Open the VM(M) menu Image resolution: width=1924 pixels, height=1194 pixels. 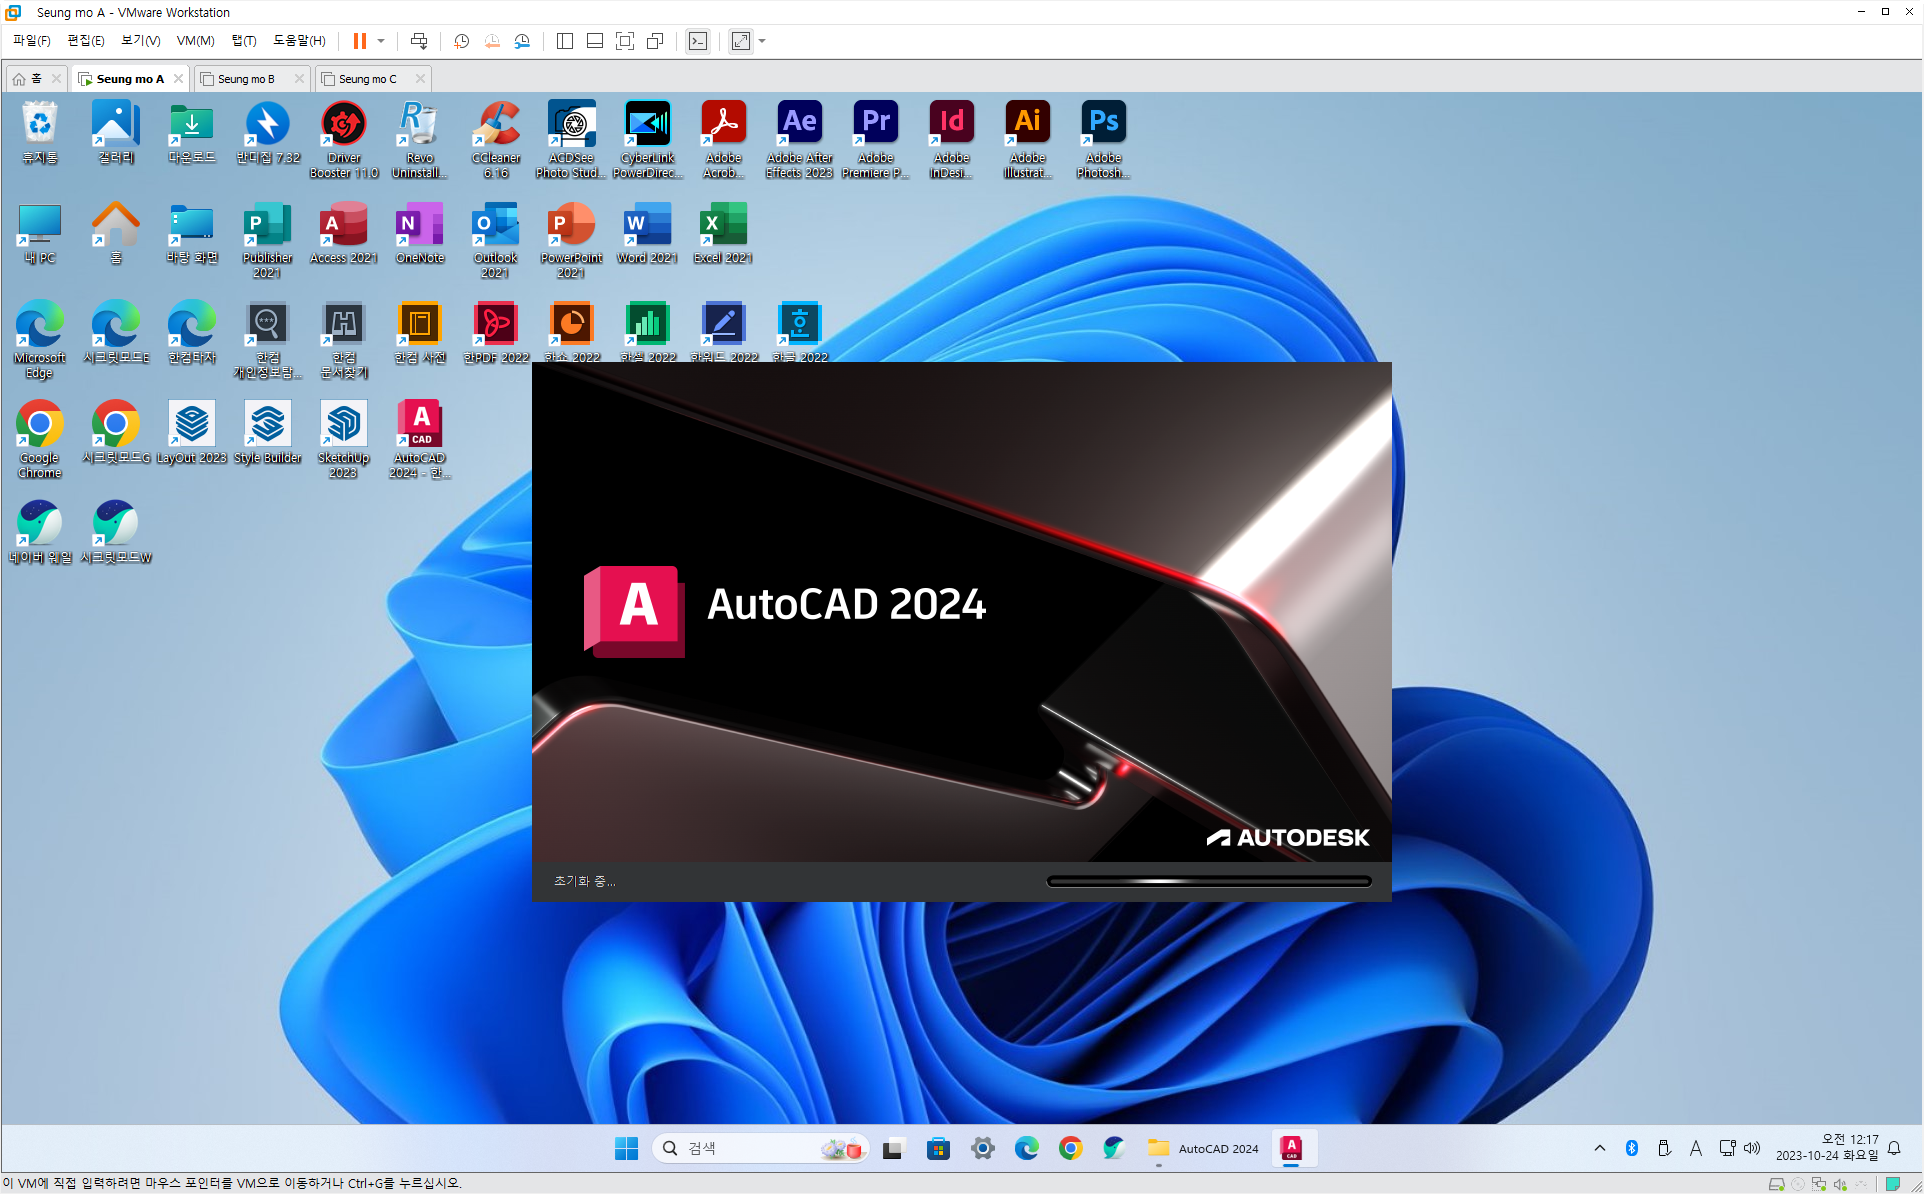[195, 41]
